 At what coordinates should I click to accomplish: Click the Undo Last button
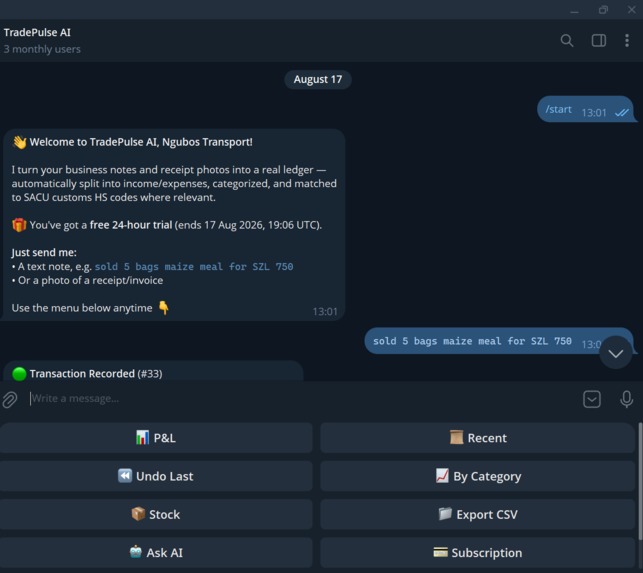(156, 476)
